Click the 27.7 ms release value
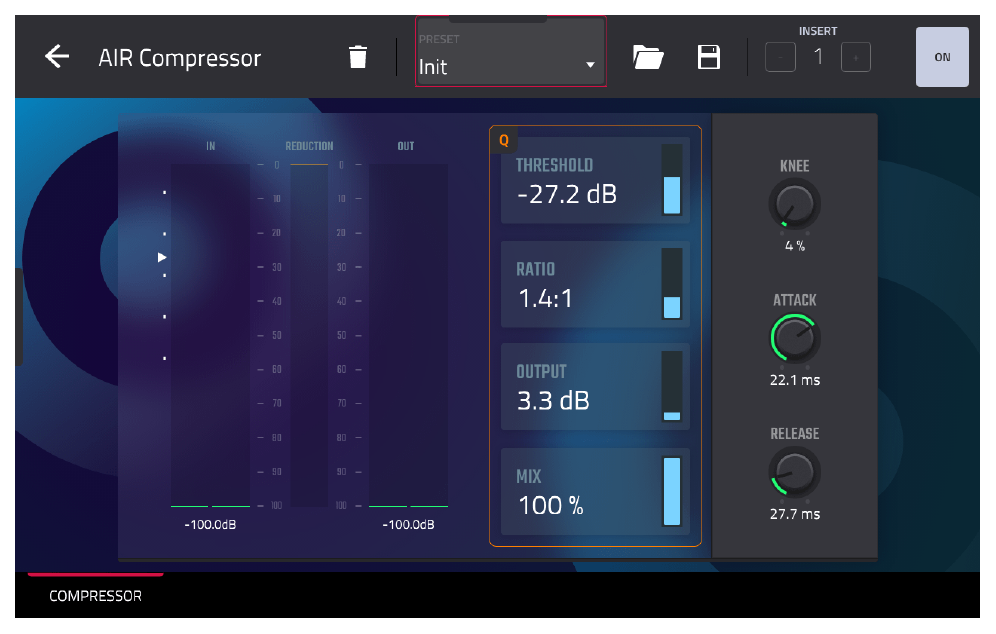The width and height of the screenshot is (996, 634). point(795,514)
